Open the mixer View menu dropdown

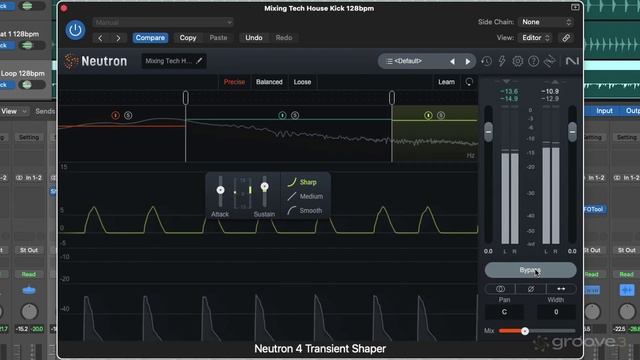[x=13, y=111]
